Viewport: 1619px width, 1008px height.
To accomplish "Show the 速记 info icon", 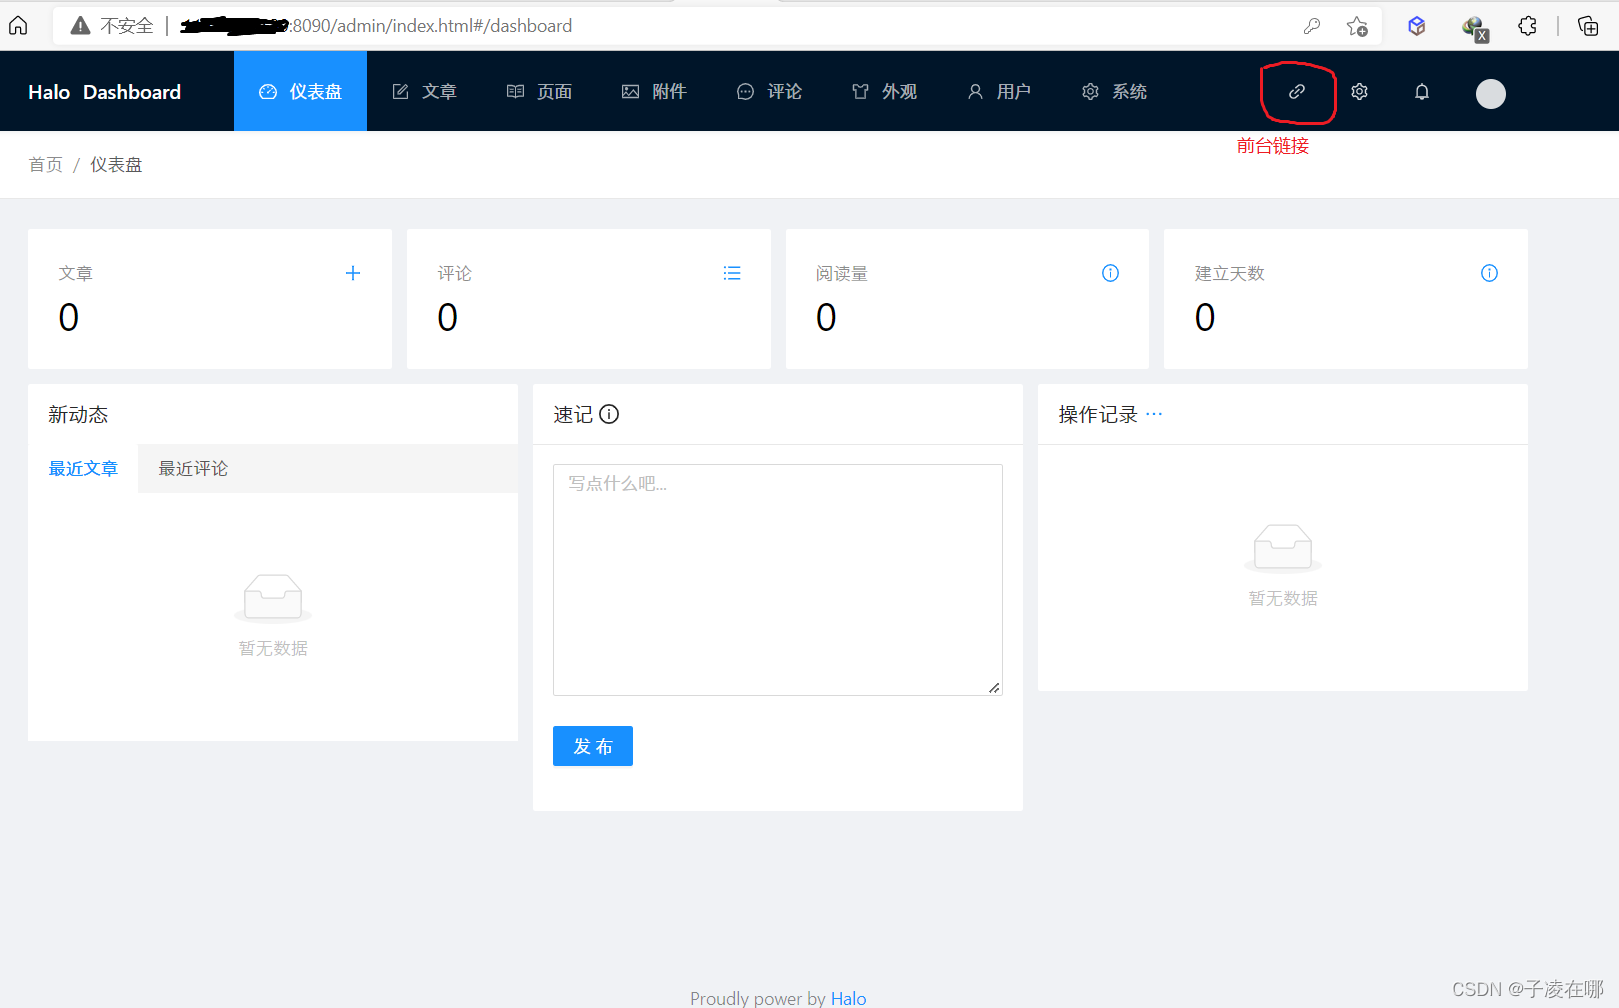I will (x=609, y=414).
